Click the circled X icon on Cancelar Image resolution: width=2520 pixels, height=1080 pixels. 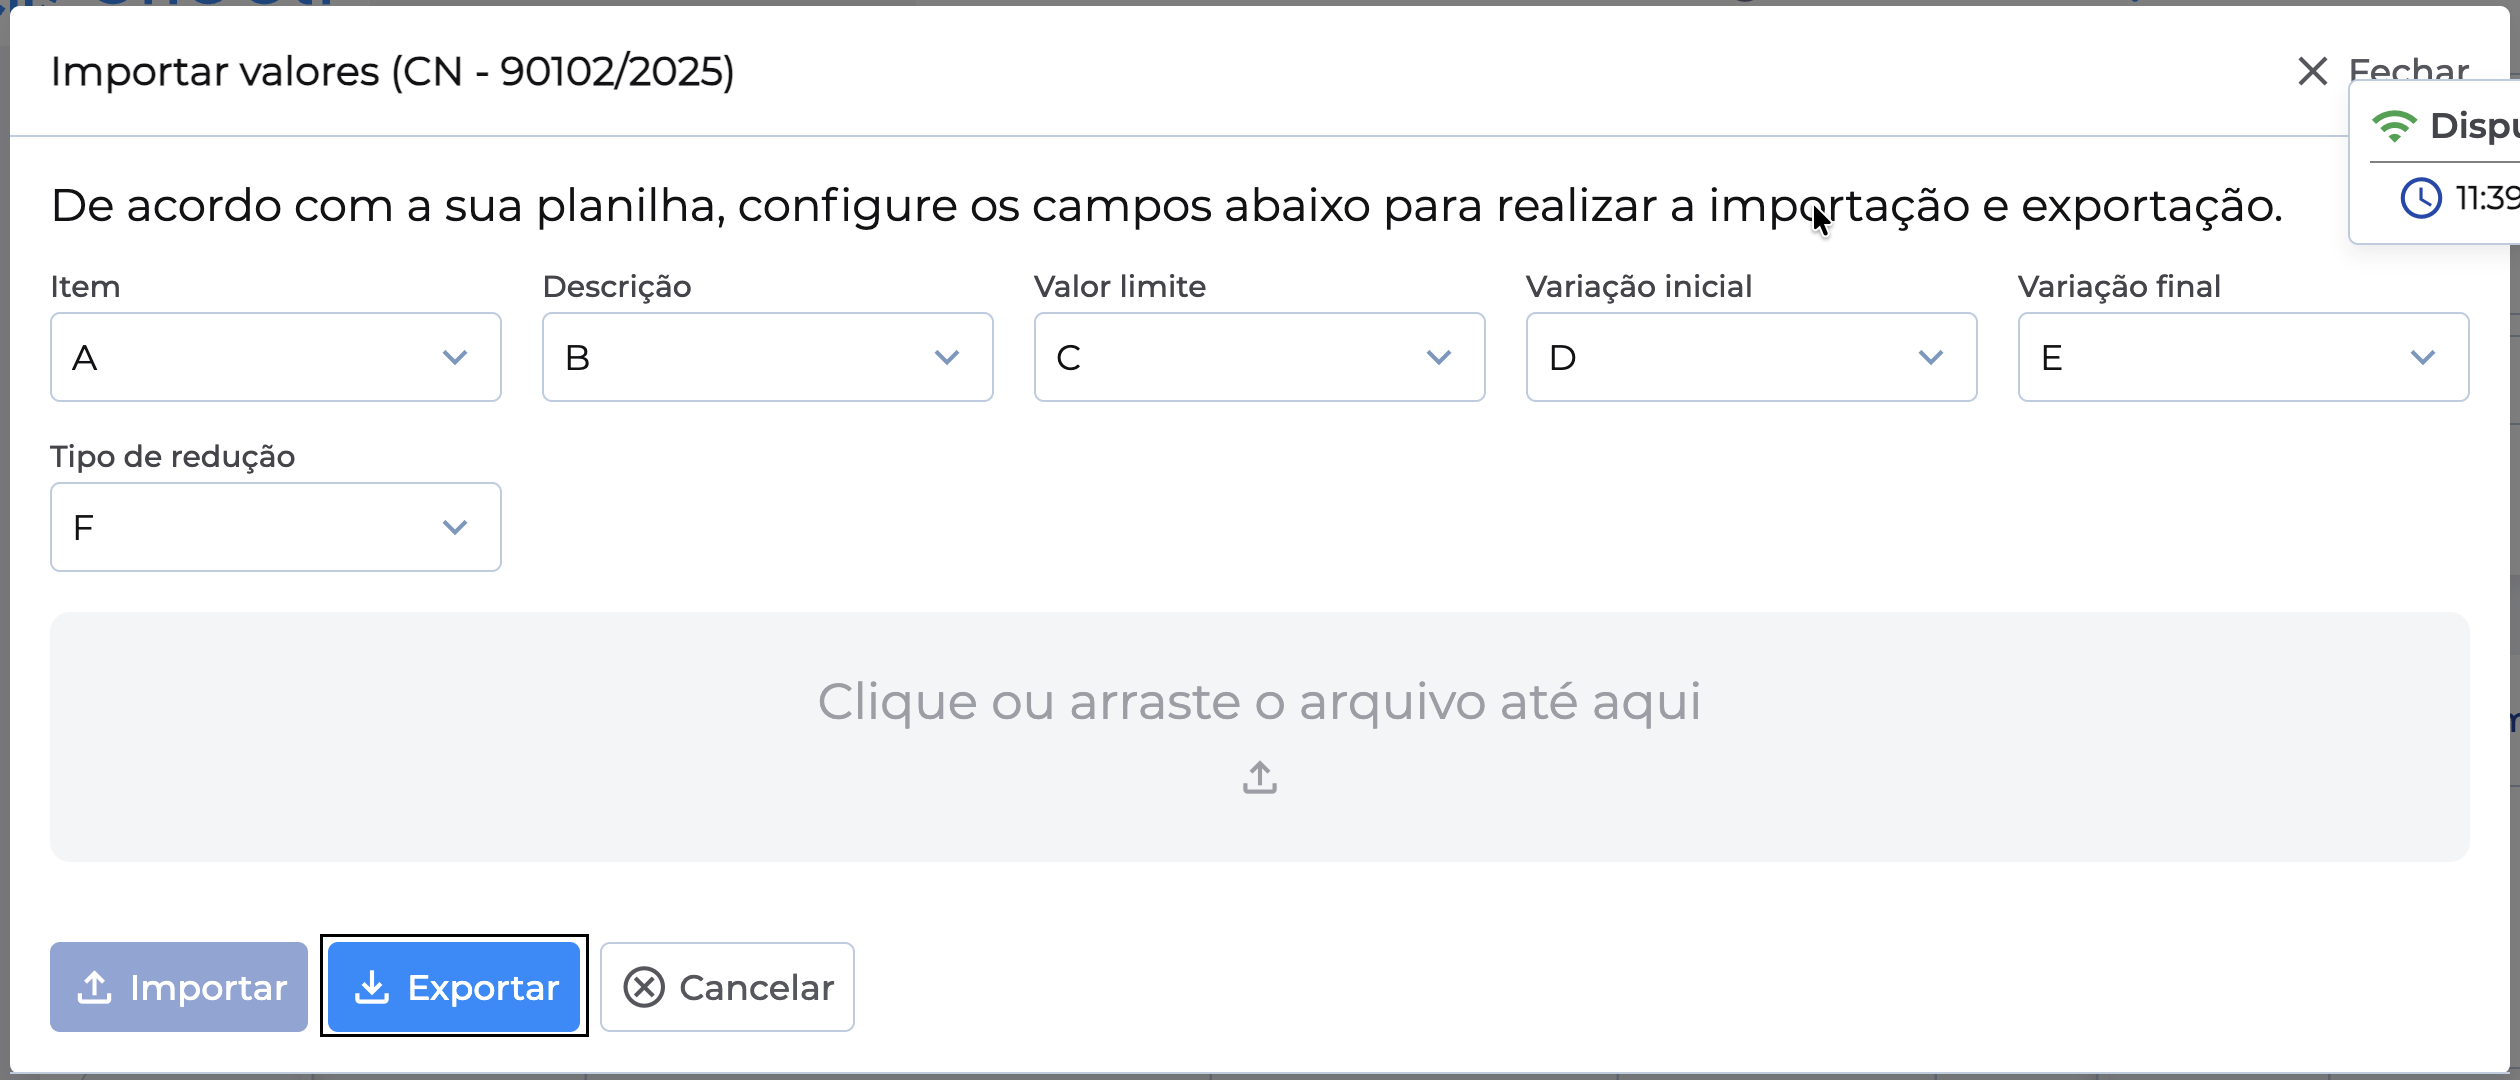coord(644,987)
